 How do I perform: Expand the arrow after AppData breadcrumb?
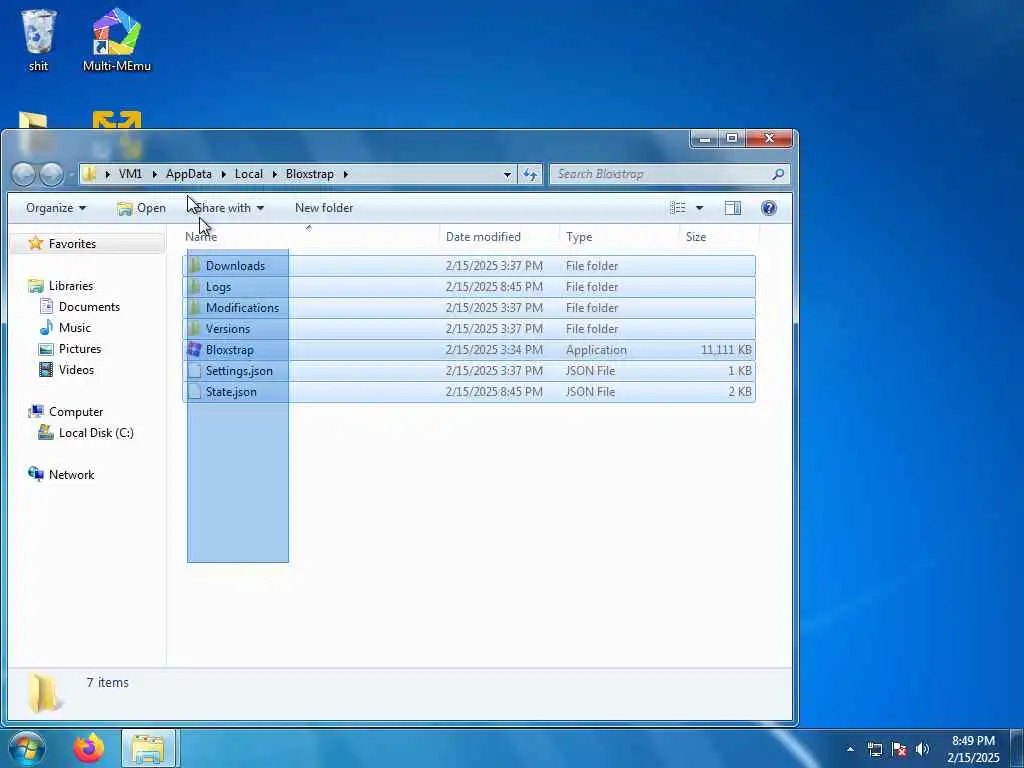tap(223, 174)
